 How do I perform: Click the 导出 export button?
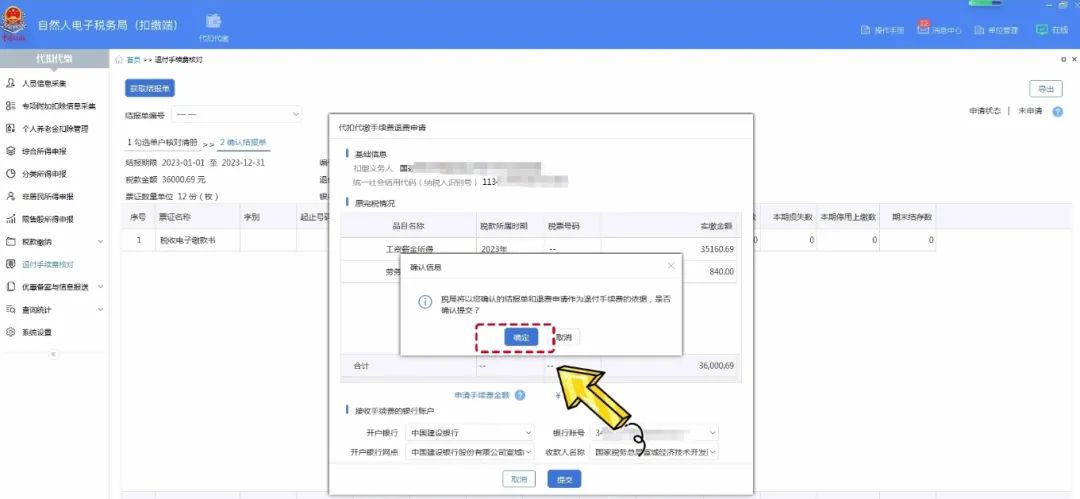coord(1045,89)
